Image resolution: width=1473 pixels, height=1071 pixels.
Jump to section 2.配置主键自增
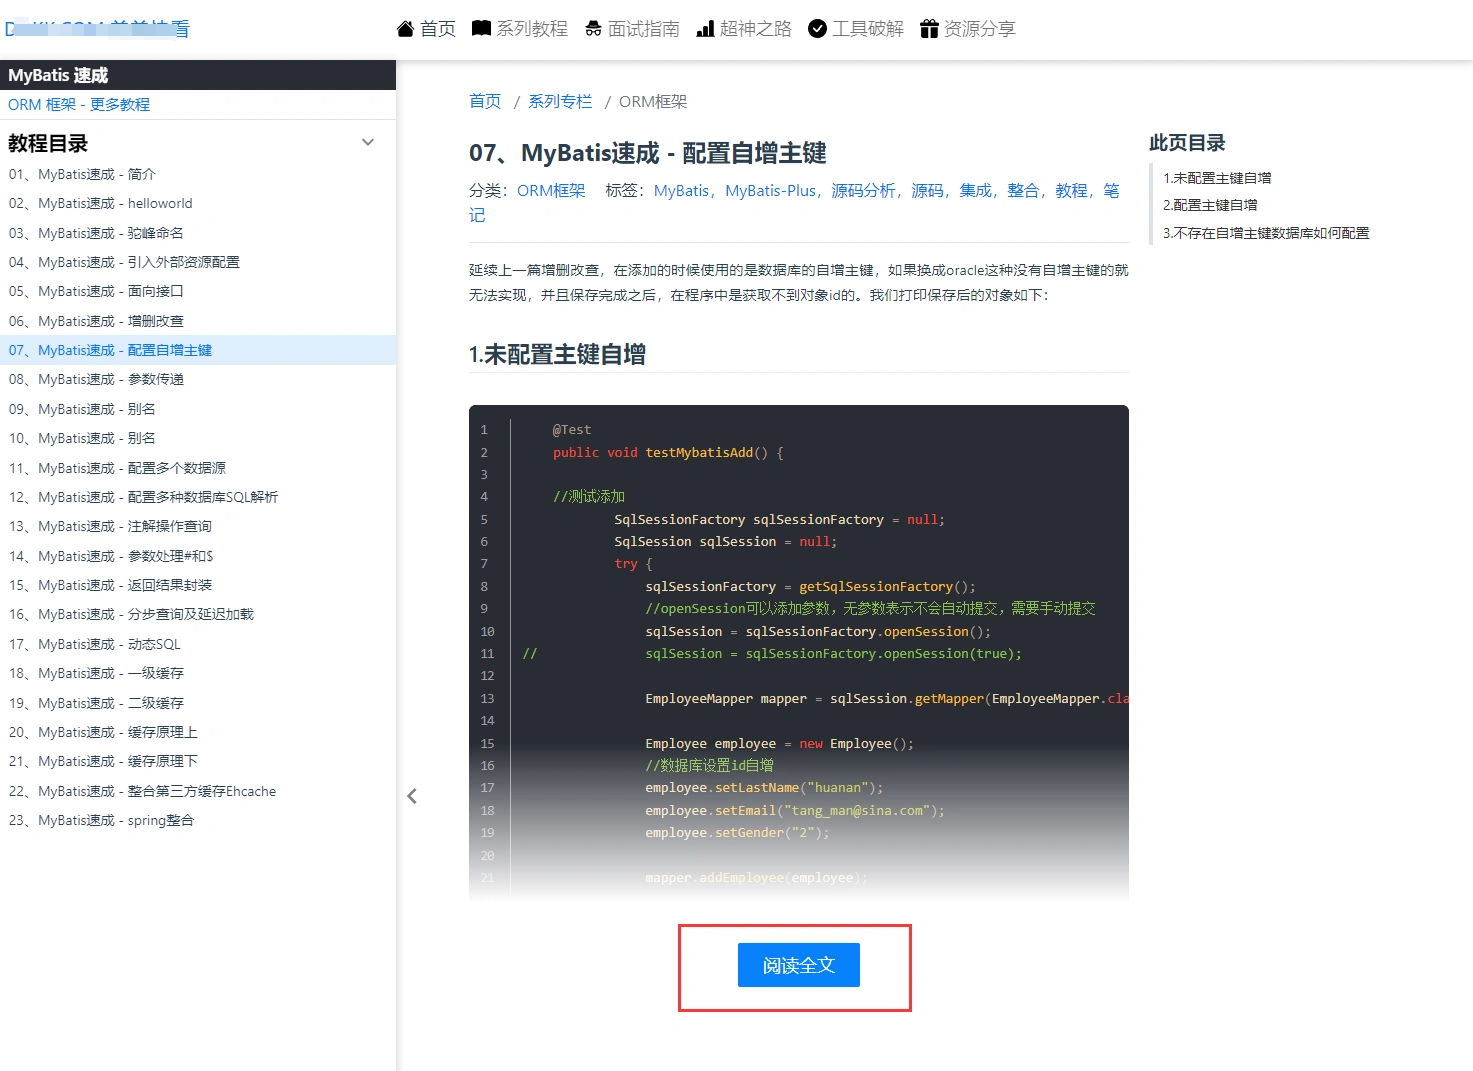(1210, 206)
